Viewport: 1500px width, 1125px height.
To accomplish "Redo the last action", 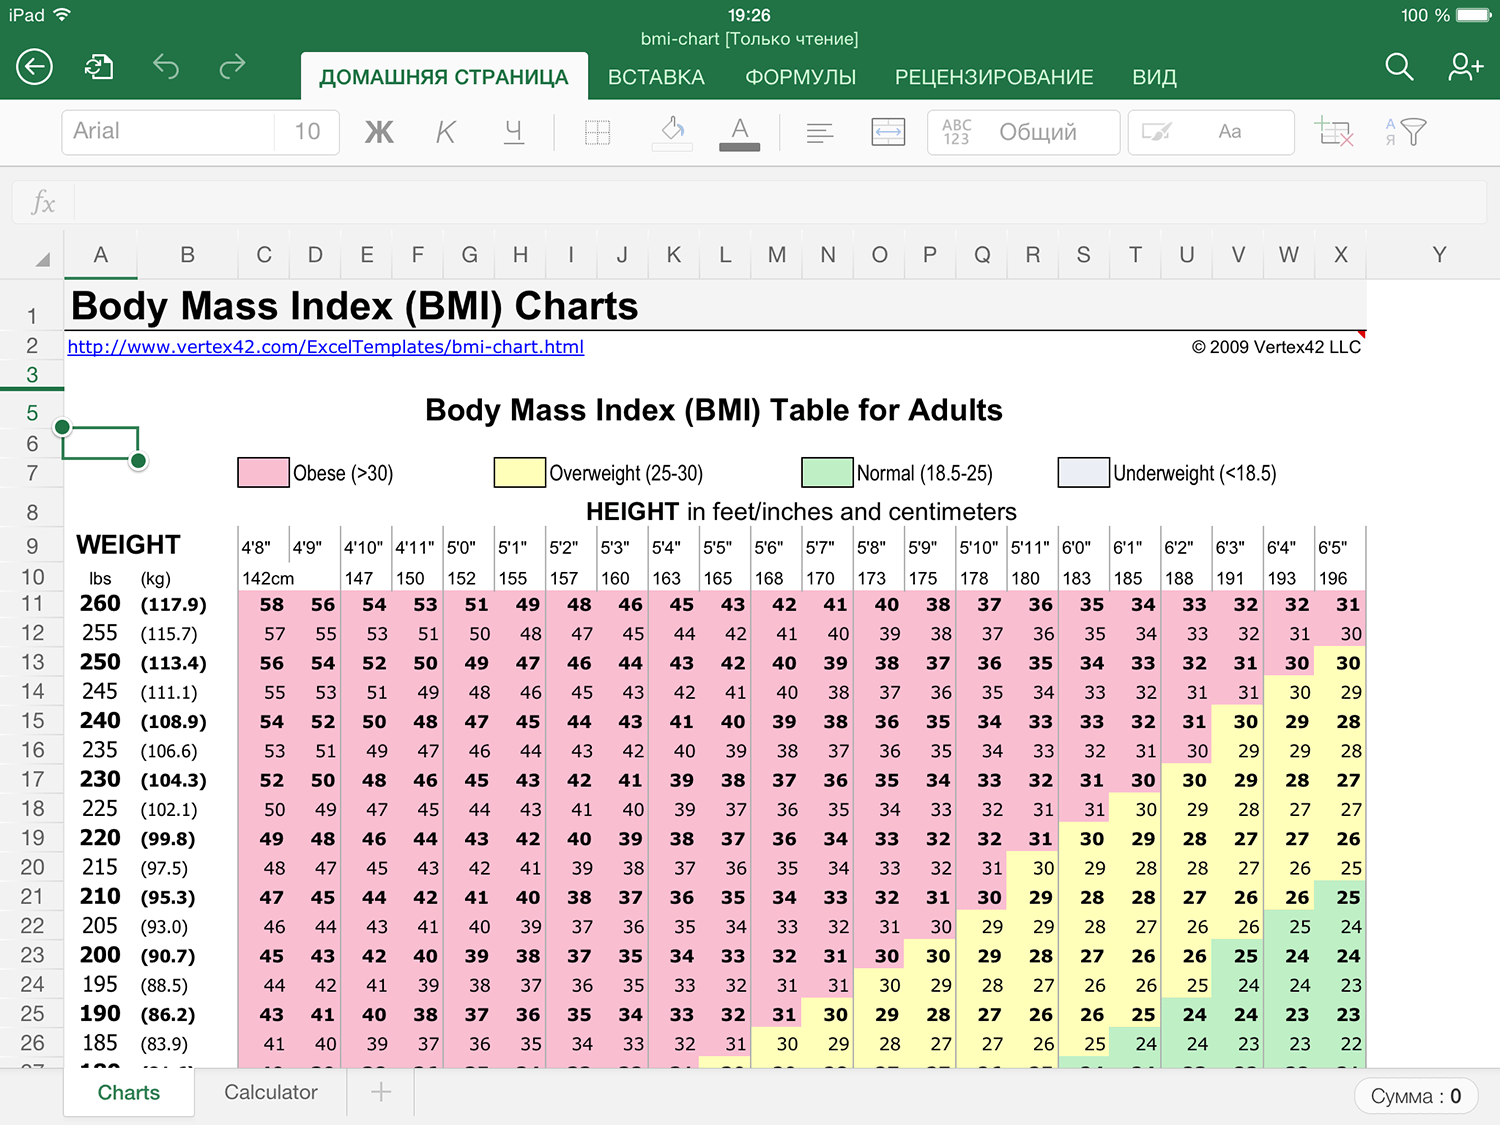I will pyautogui.click(x=232, y=67).
